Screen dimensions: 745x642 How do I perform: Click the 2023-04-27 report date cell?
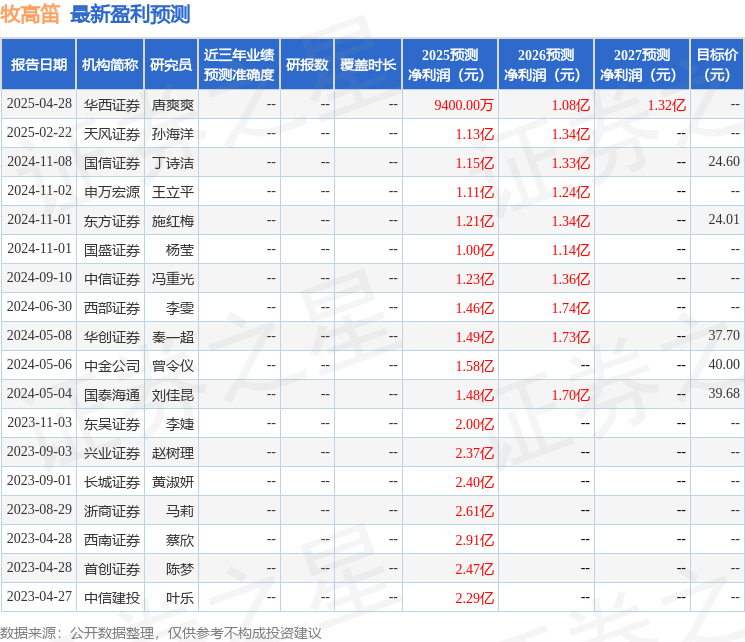(39, 596)
